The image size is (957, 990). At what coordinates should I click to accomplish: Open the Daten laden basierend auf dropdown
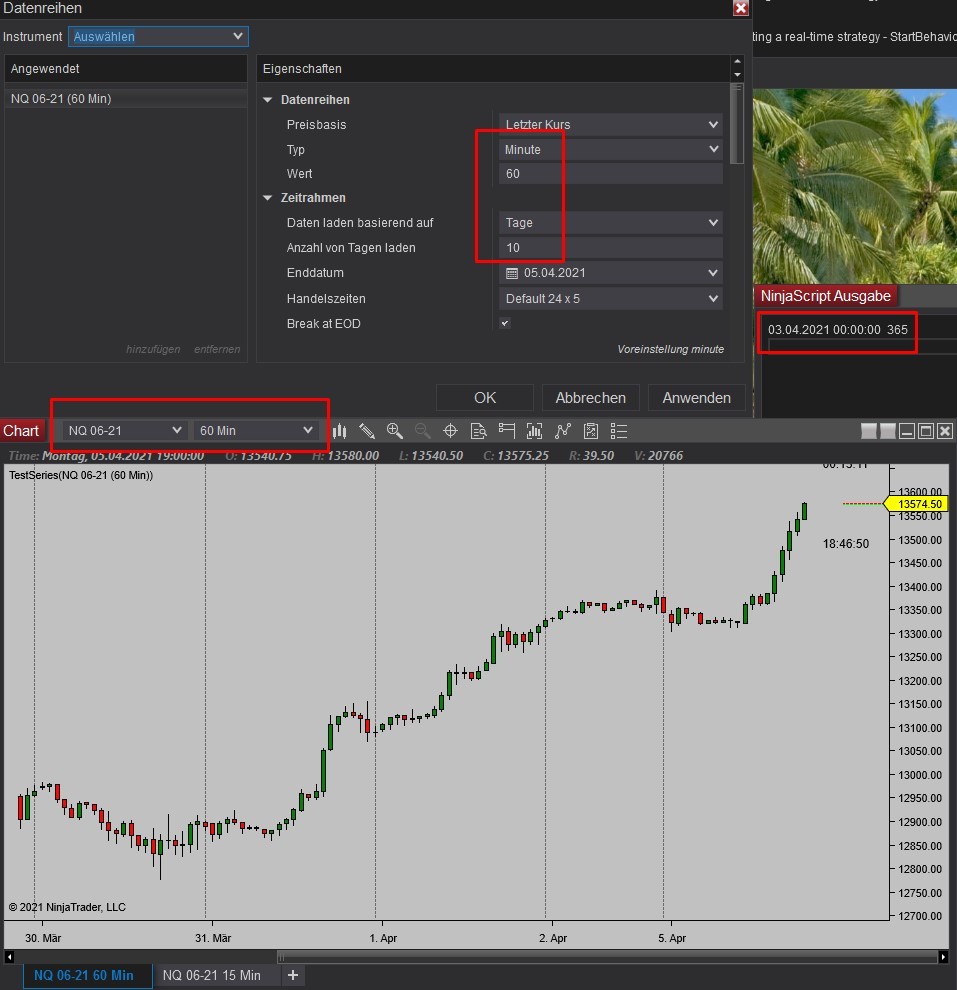(x=610, y=223)
